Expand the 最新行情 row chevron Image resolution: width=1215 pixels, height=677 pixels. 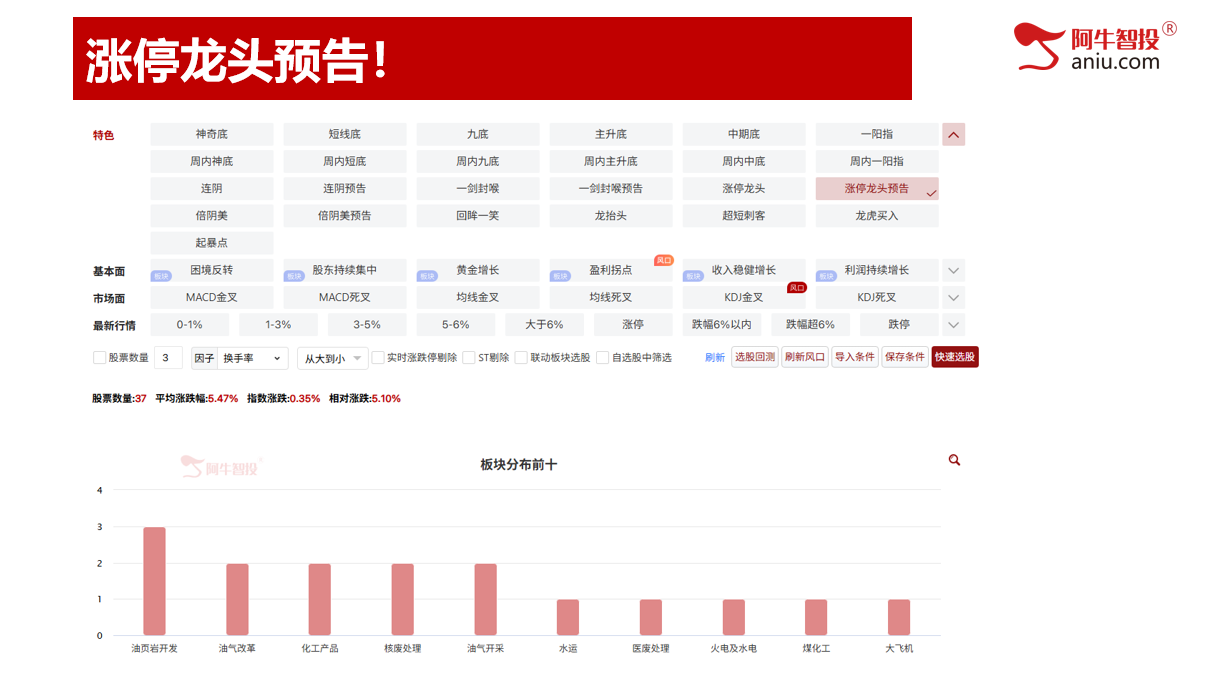click(x=953, y=324)
